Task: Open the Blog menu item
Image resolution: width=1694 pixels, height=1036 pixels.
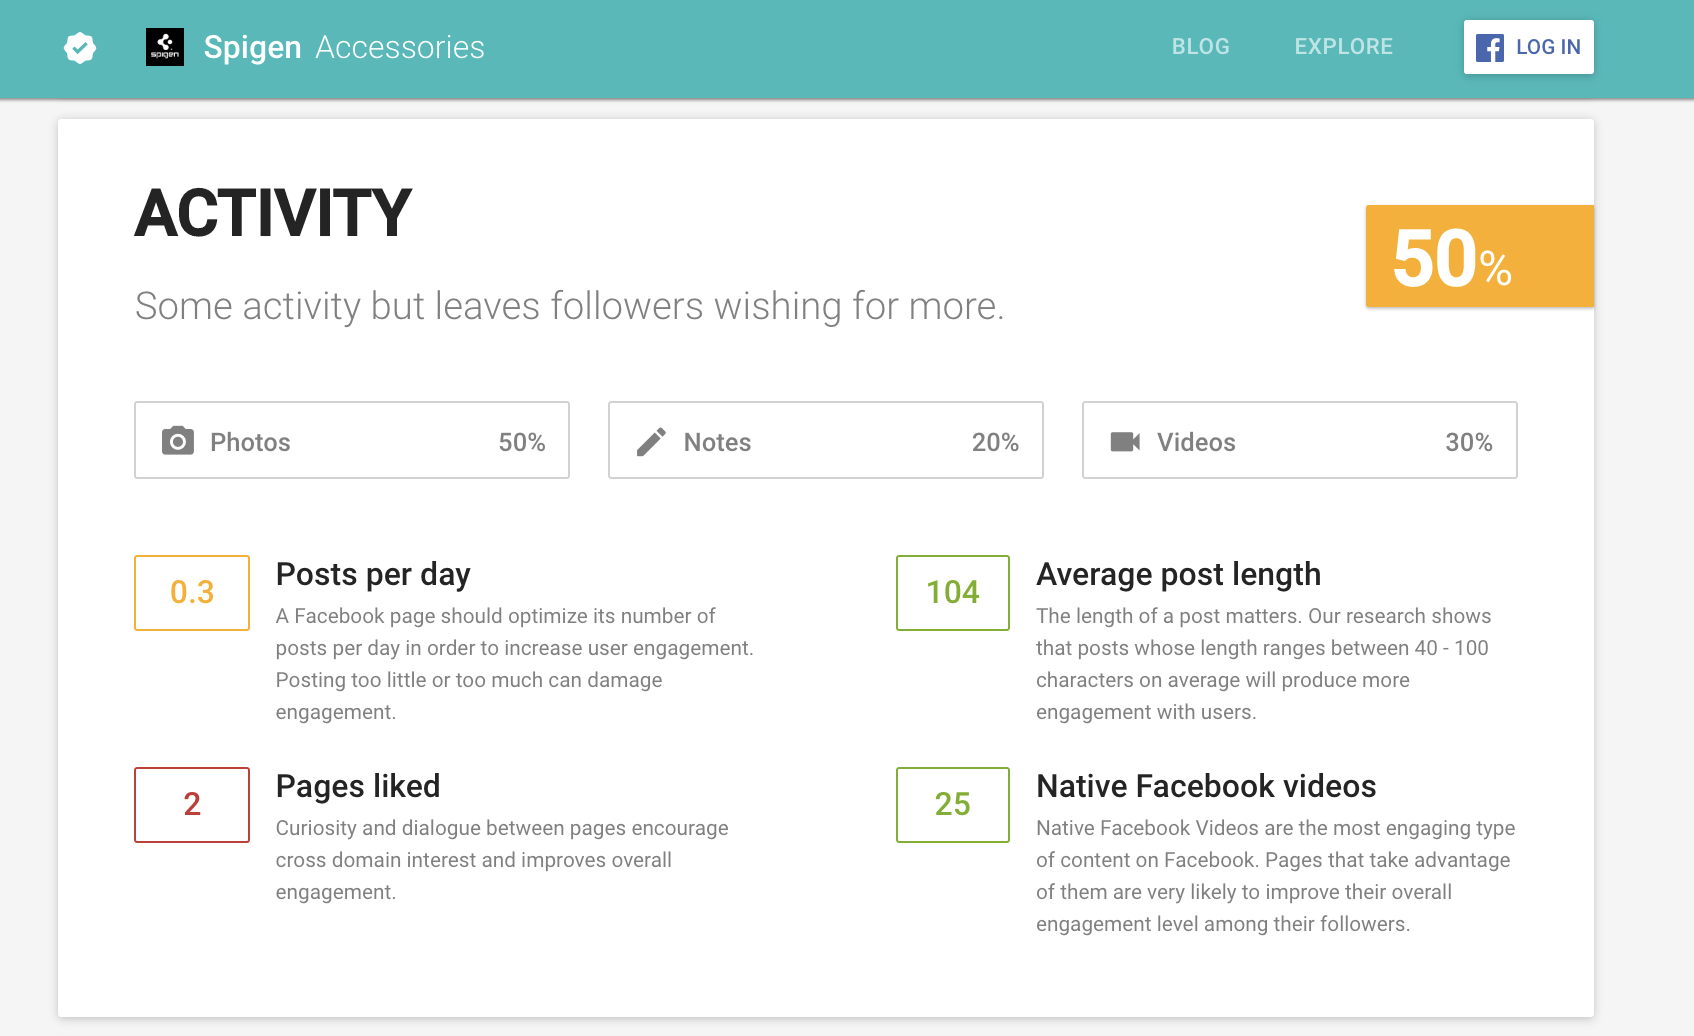Action: click(1201, 47)
